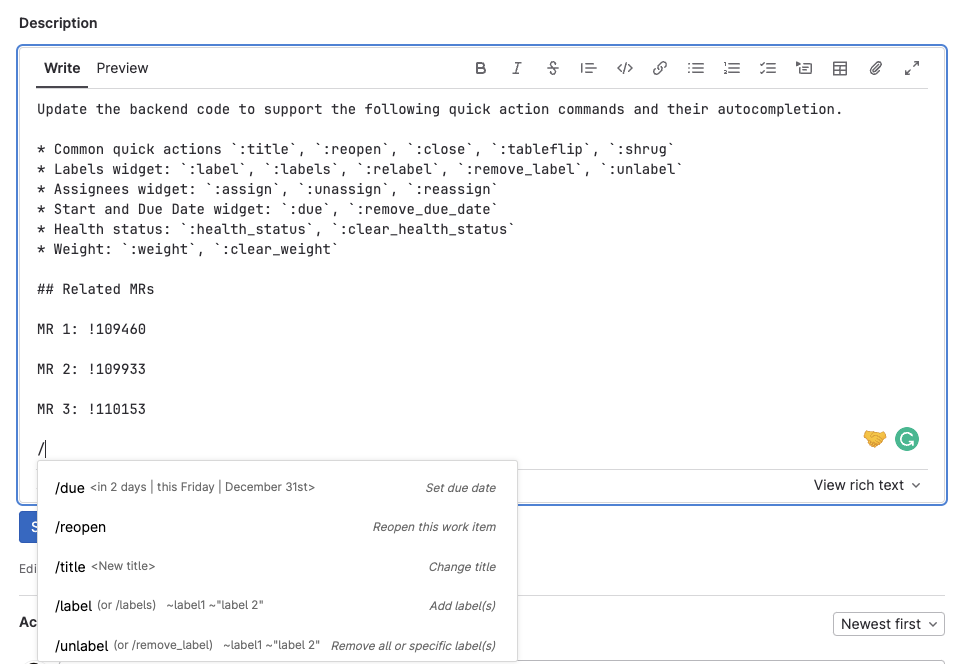Toggle bold formatting

(x=481, y=68)
